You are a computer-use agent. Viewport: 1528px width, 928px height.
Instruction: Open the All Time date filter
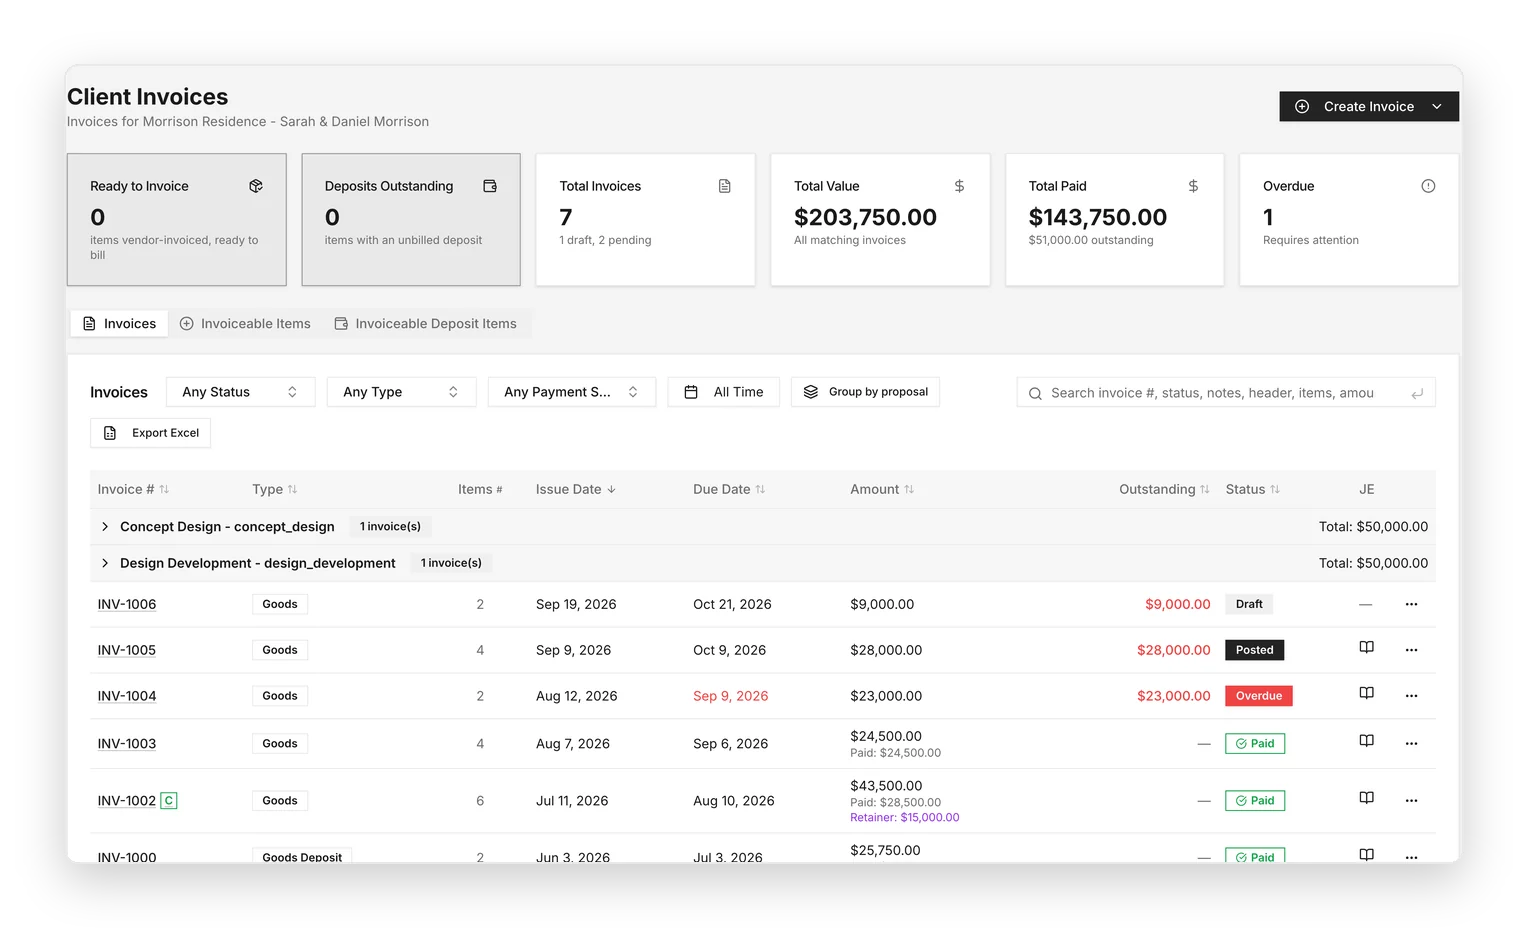[x=723, y=392]
